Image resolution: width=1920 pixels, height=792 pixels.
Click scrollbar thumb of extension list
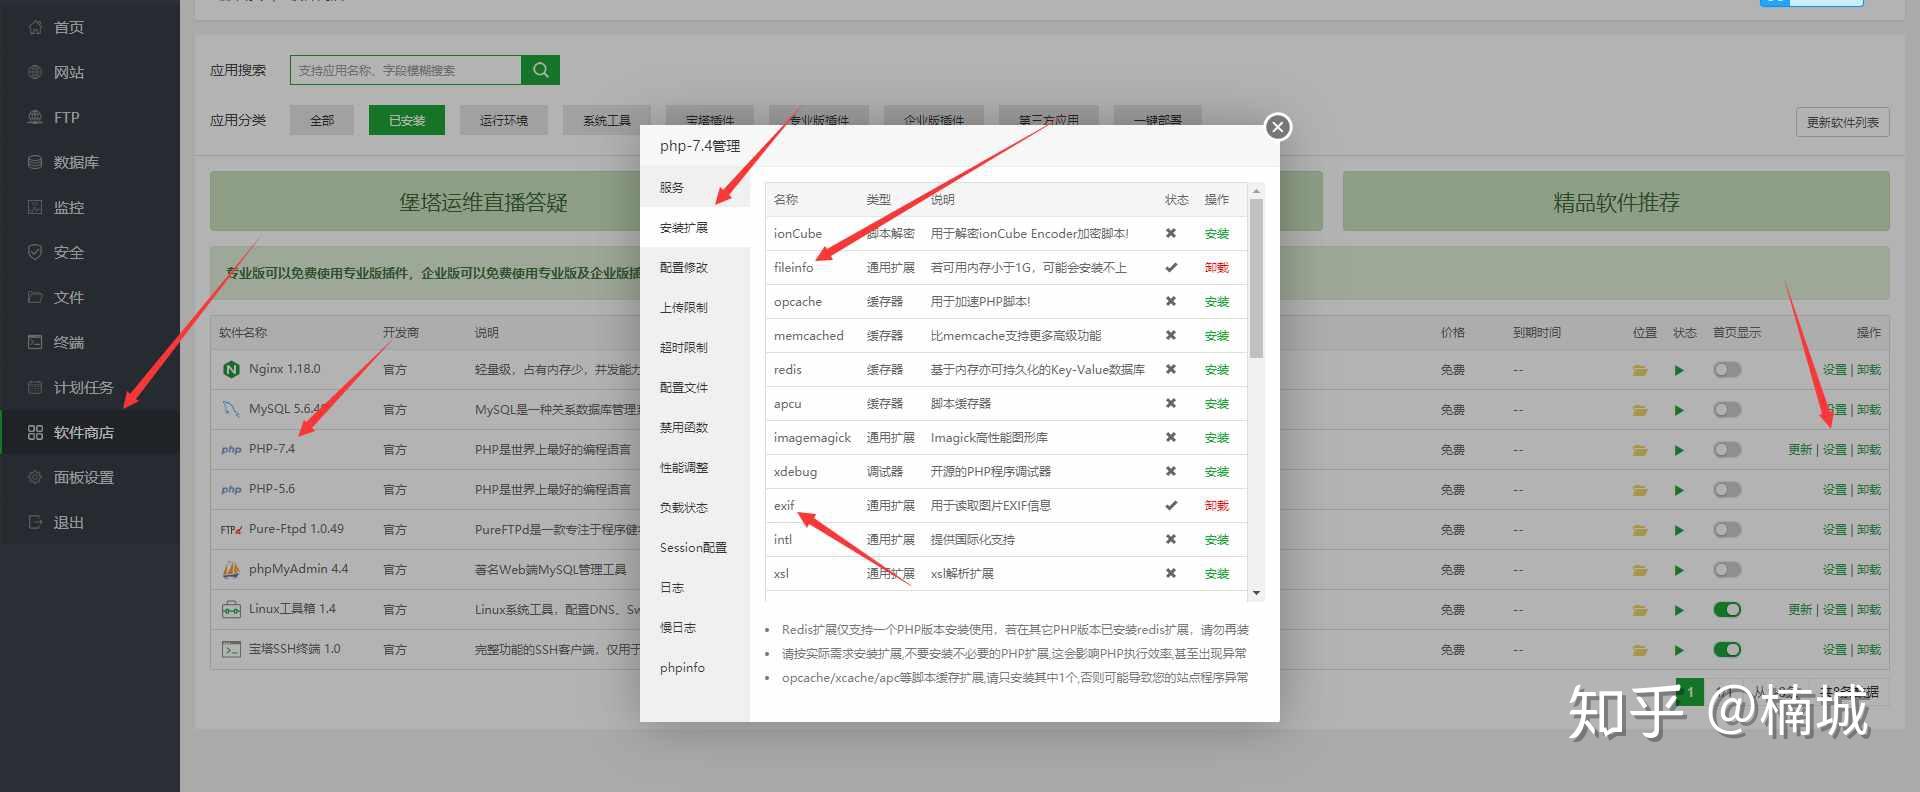pyautogui.click(x=1257, y=278)
